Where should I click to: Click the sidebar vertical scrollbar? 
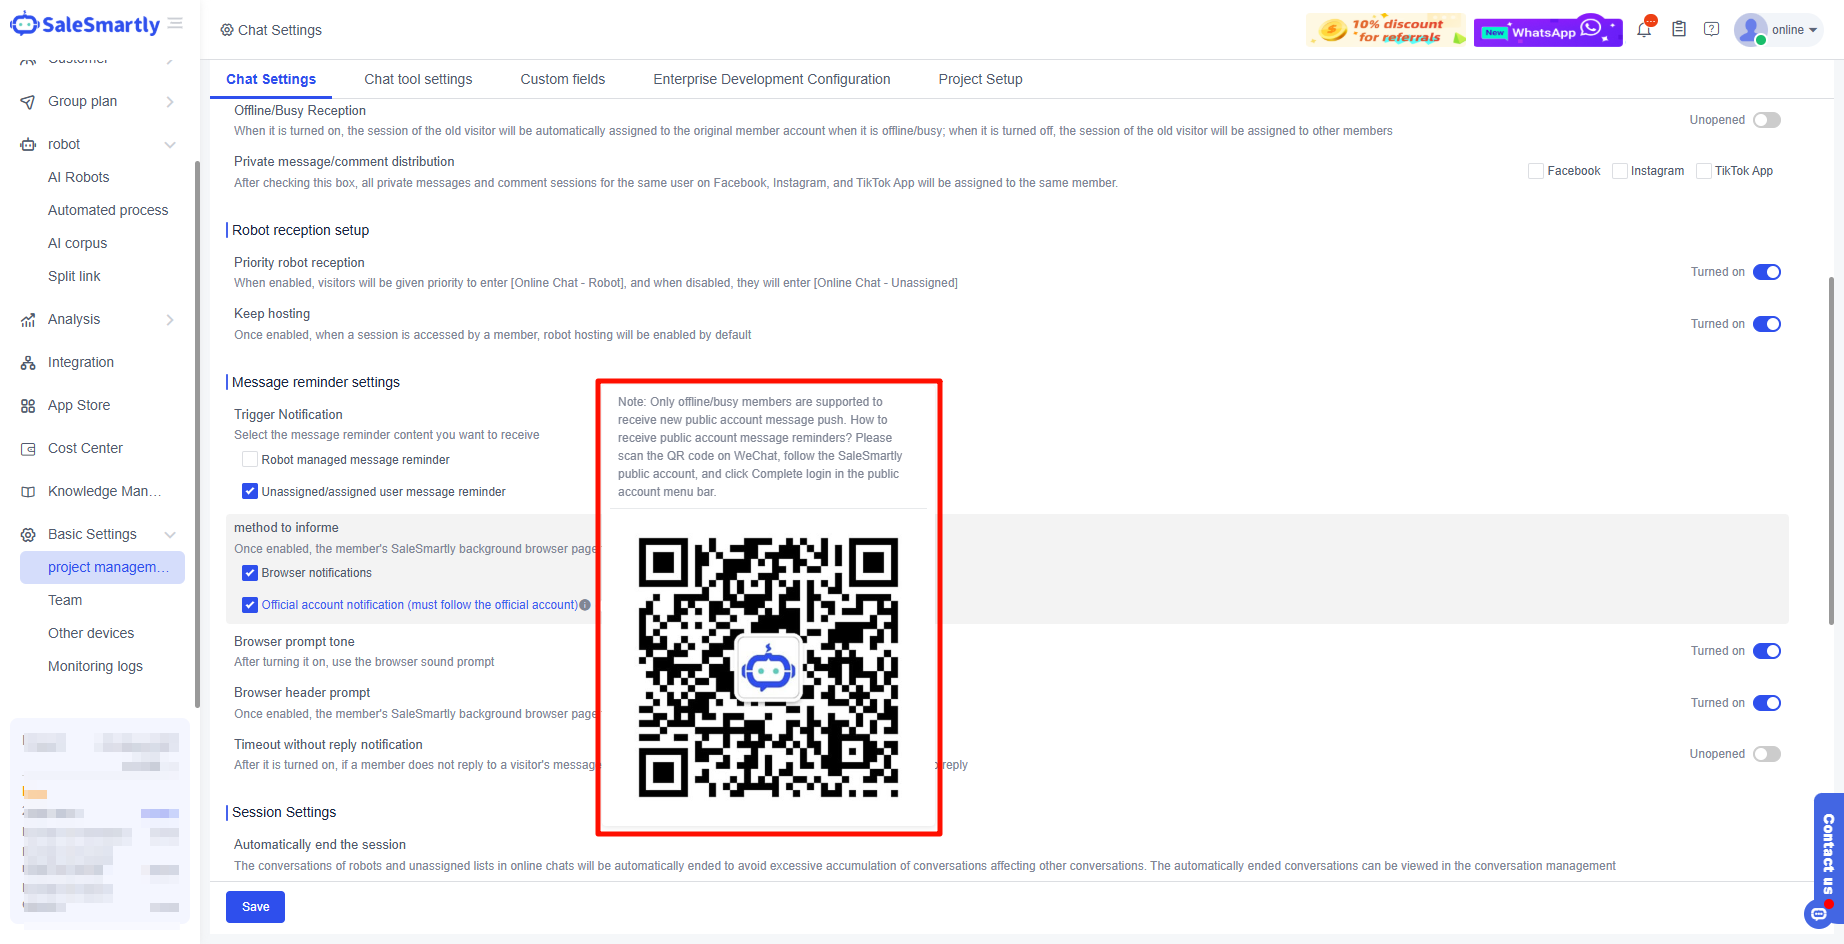(197, 434)
